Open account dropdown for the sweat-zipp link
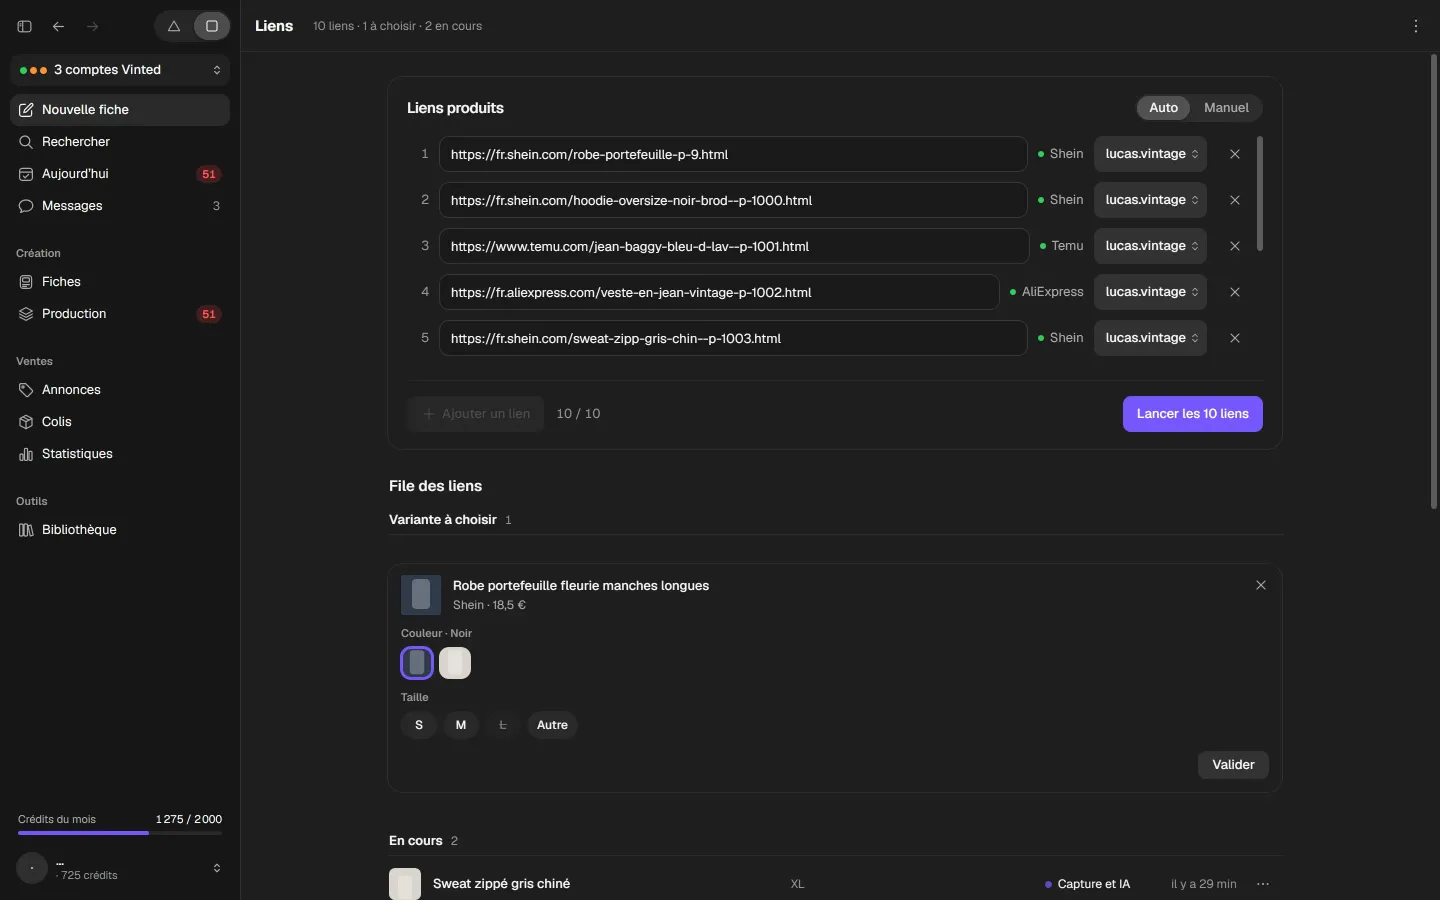This screenshot has width=1440, height=900. pyautogui.click(x=1150, y=338)
